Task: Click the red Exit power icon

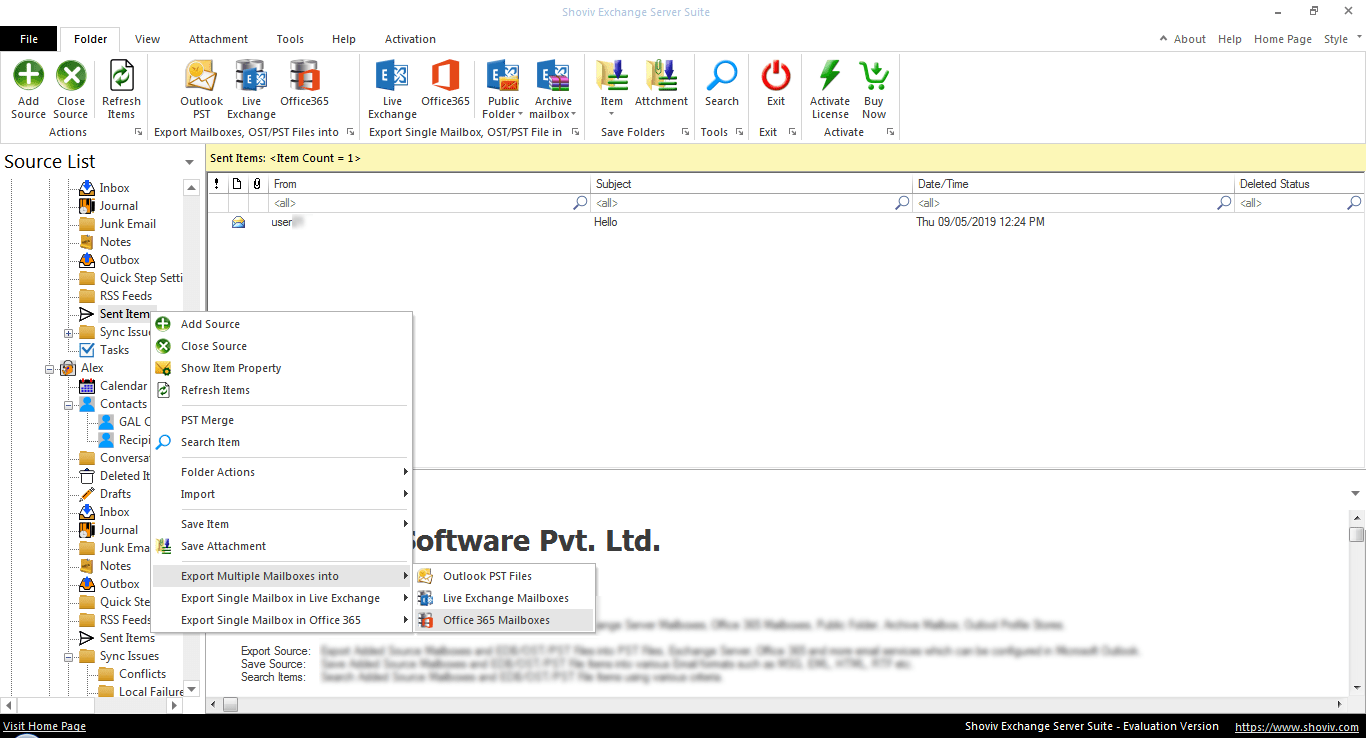Action: tap(776, 76)
